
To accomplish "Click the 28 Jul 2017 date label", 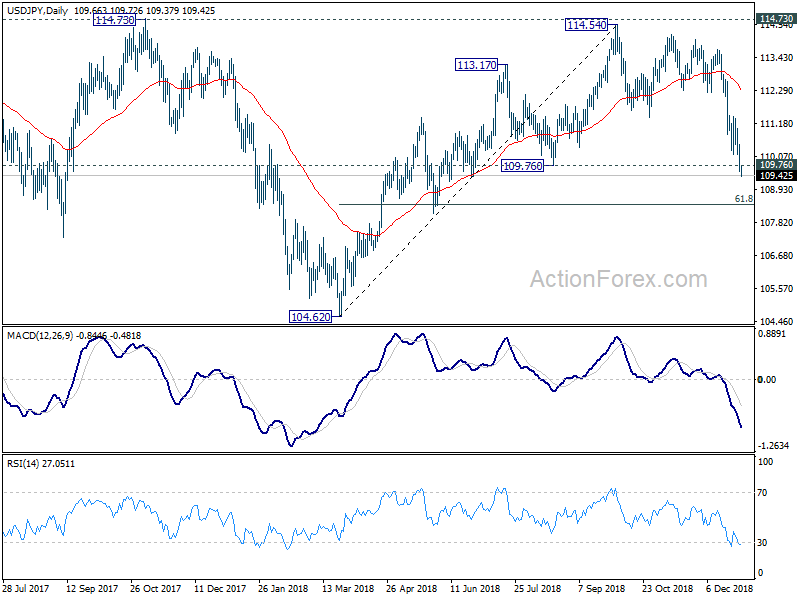I will point(27,588).
